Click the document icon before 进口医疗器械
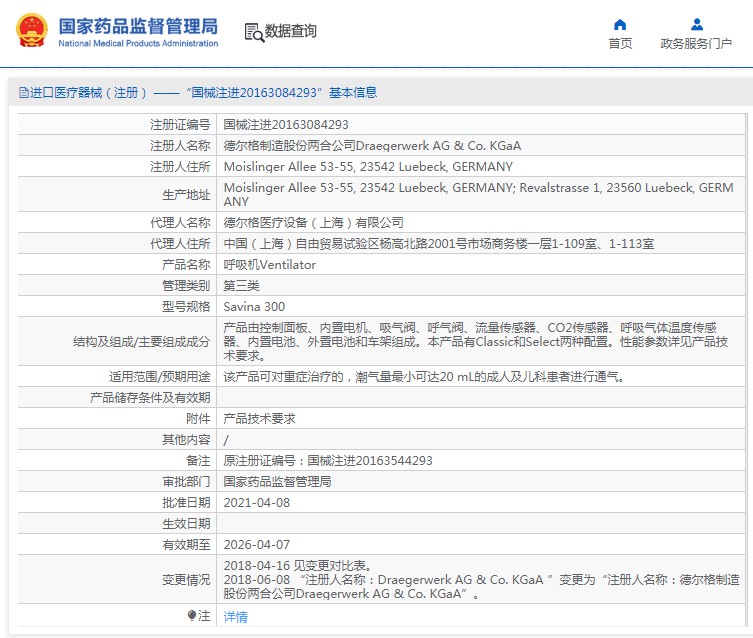Image resolution: width=753 pixels, height=638 pixels. 23,93
